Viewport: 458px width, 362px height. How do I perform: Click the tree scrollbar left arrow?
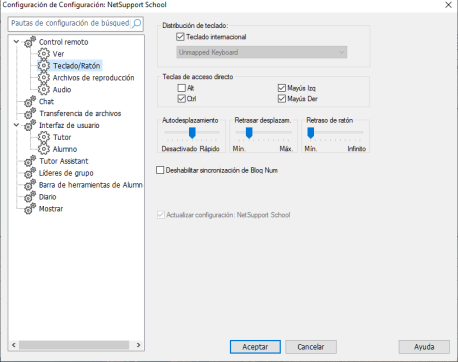[14, 345]
